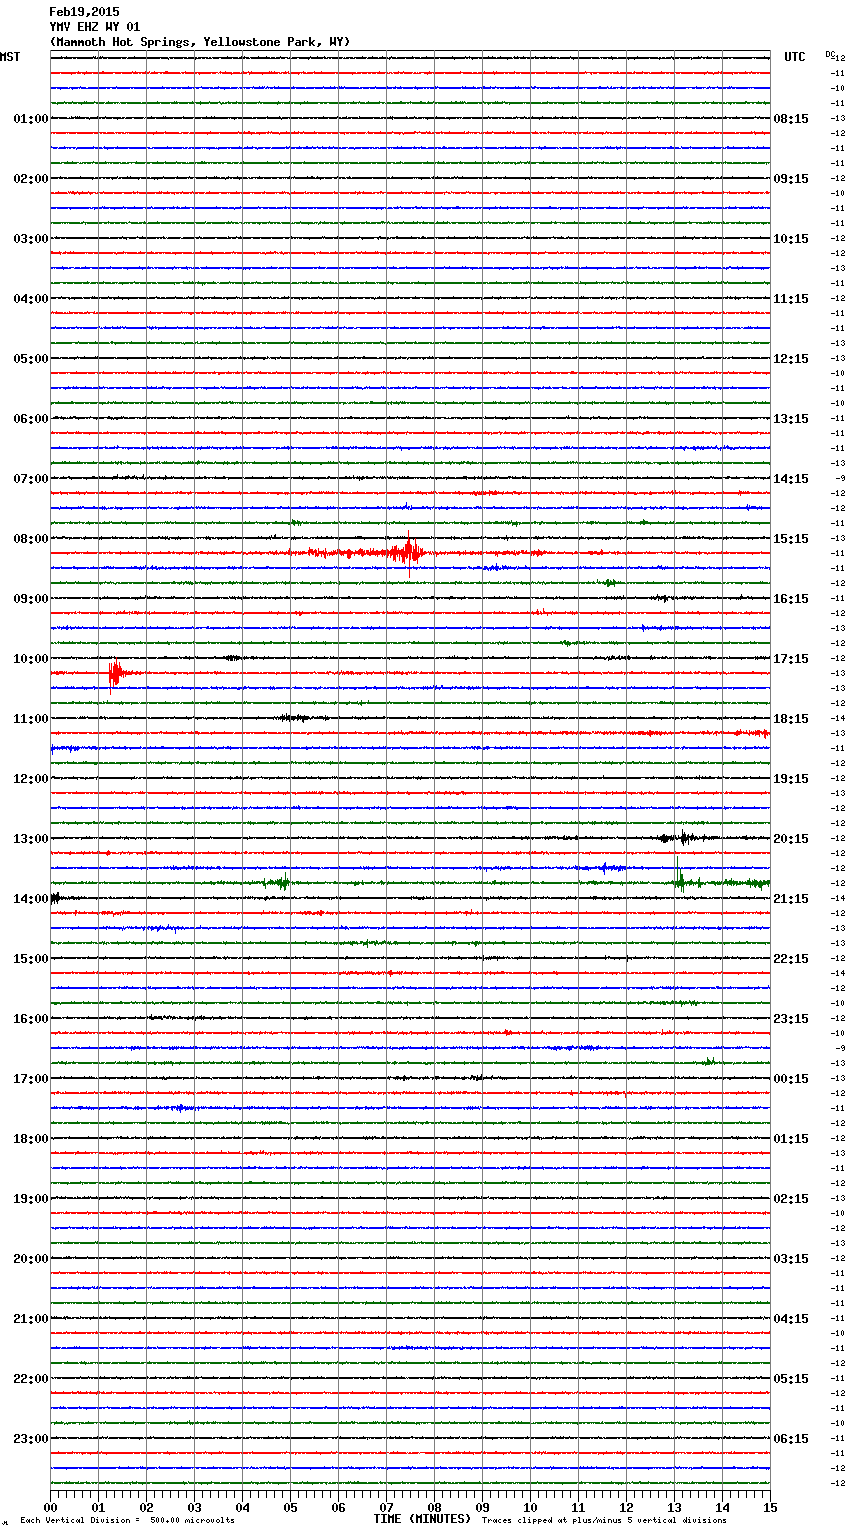
Task: Click the 06:15 UTC time label
Action: [791, 1439]
